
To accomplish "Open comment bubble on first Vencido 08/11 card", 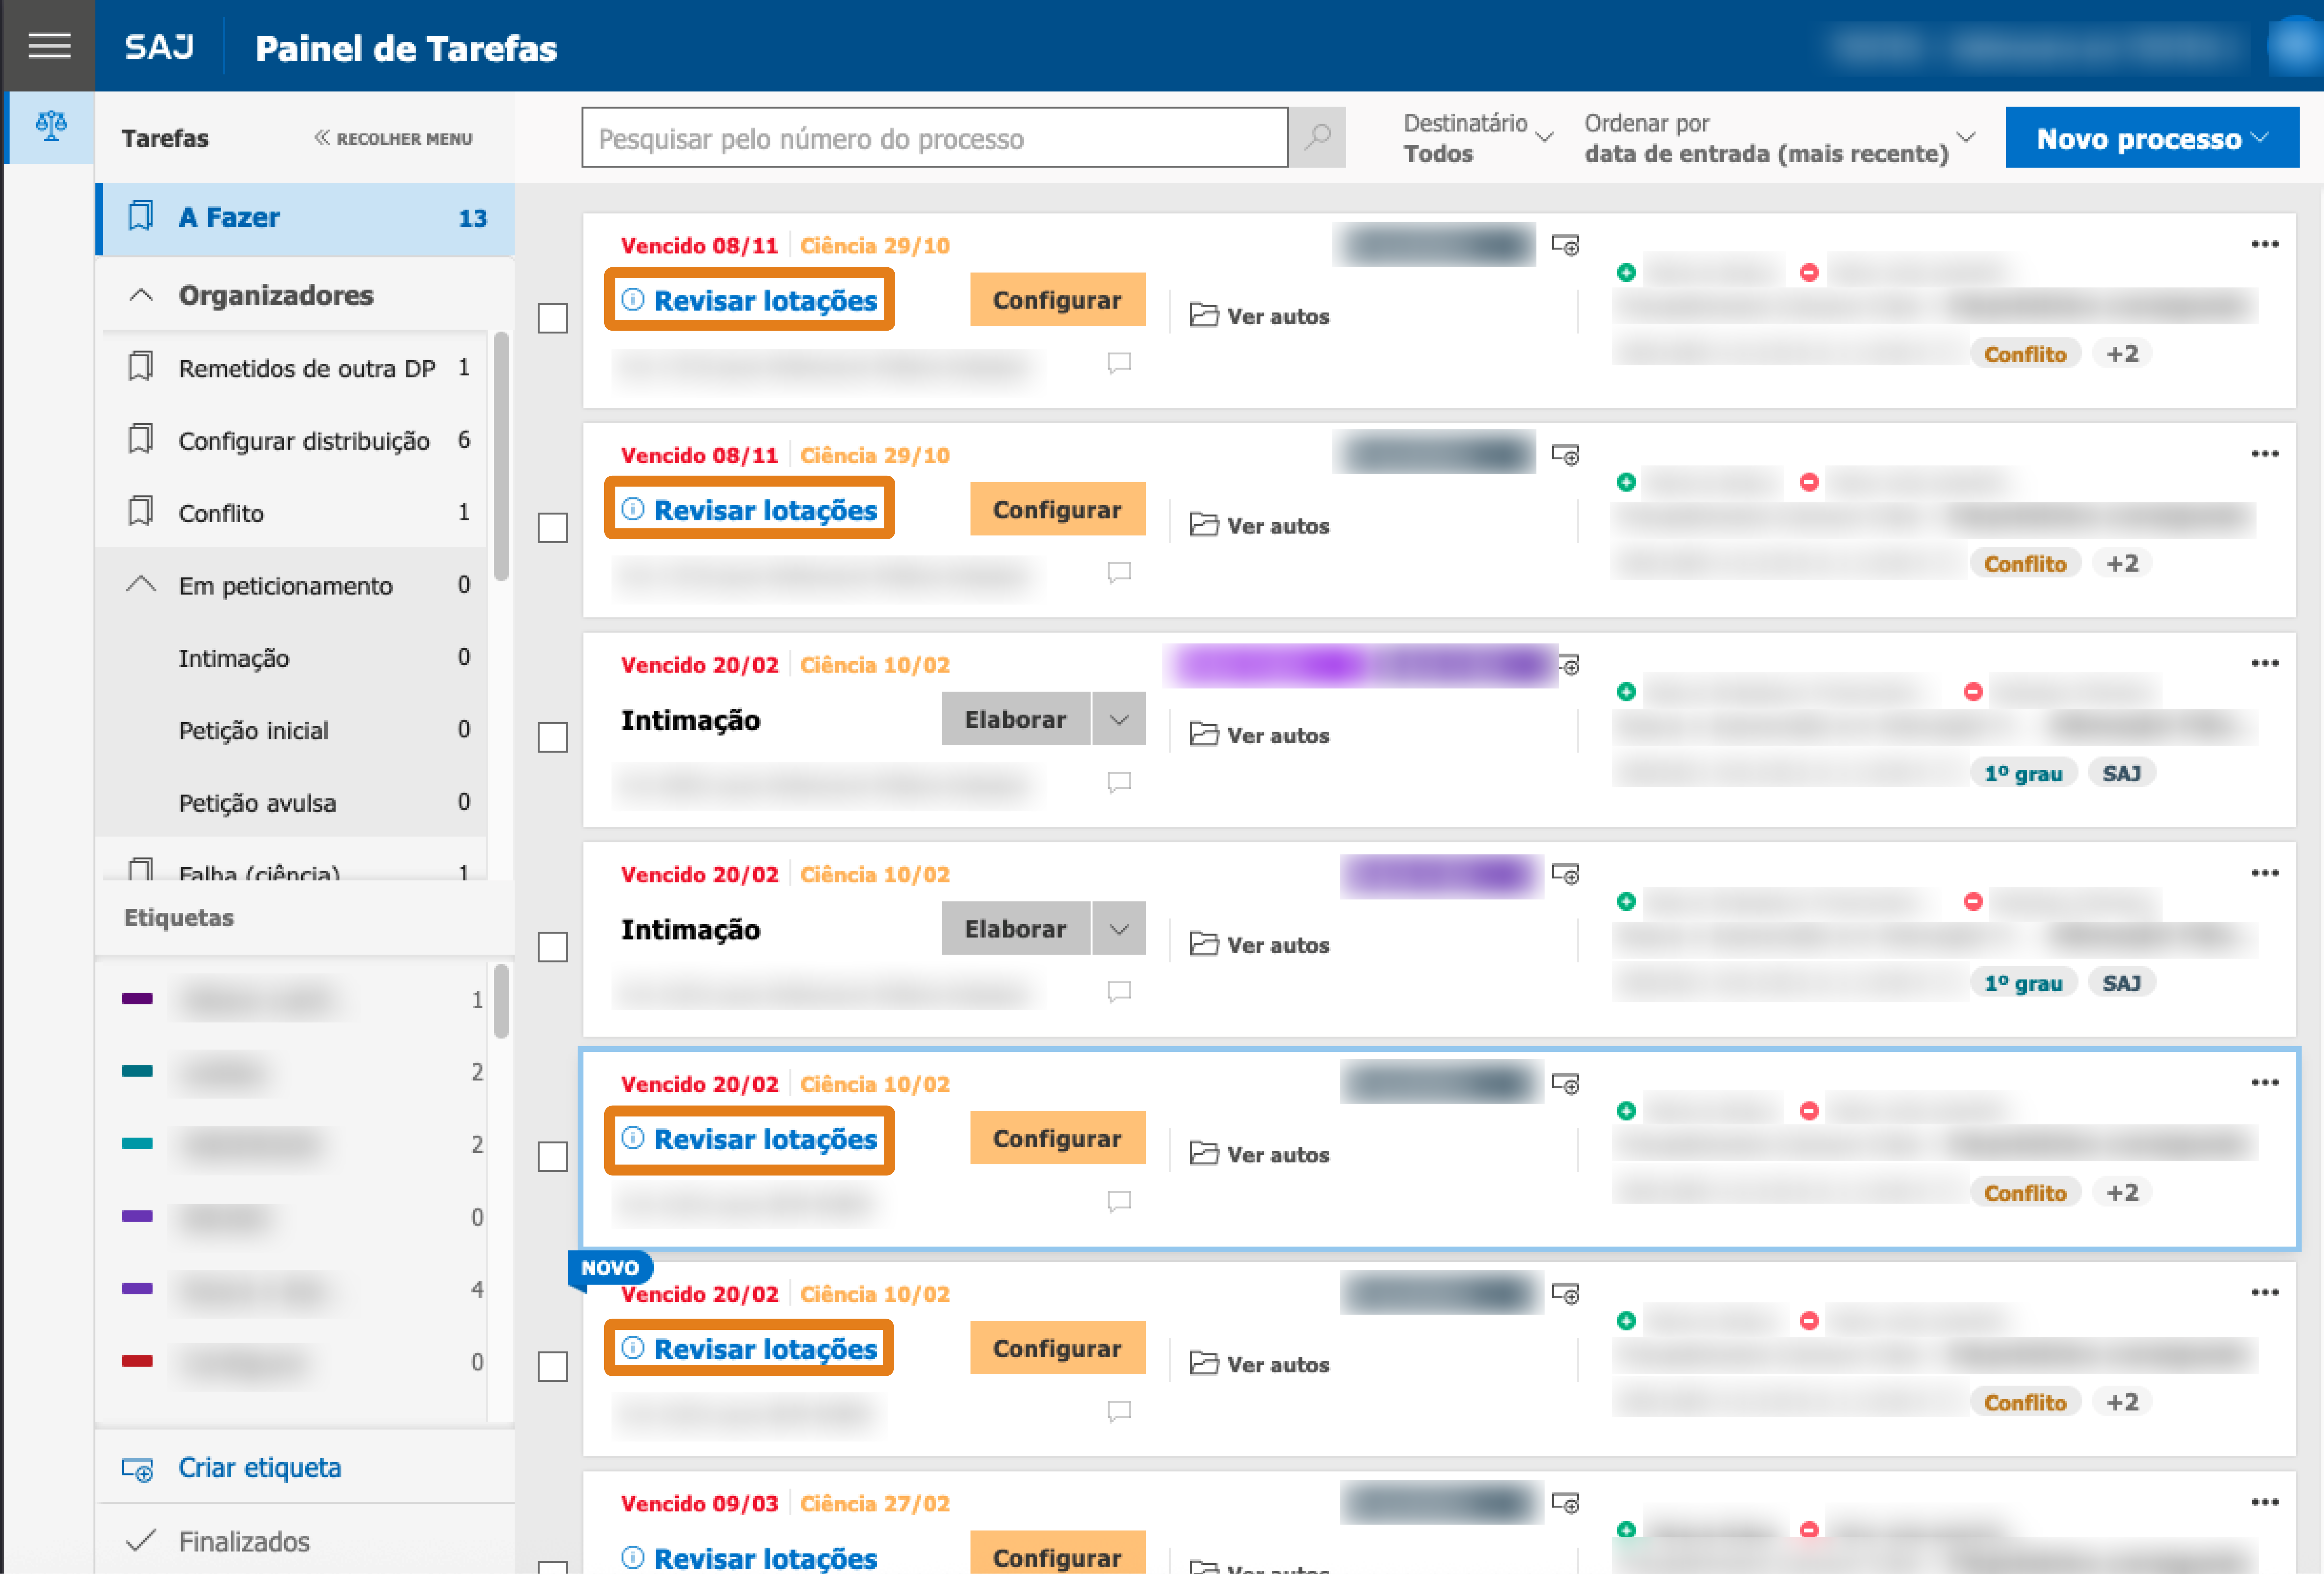I will click(1119, 363).
